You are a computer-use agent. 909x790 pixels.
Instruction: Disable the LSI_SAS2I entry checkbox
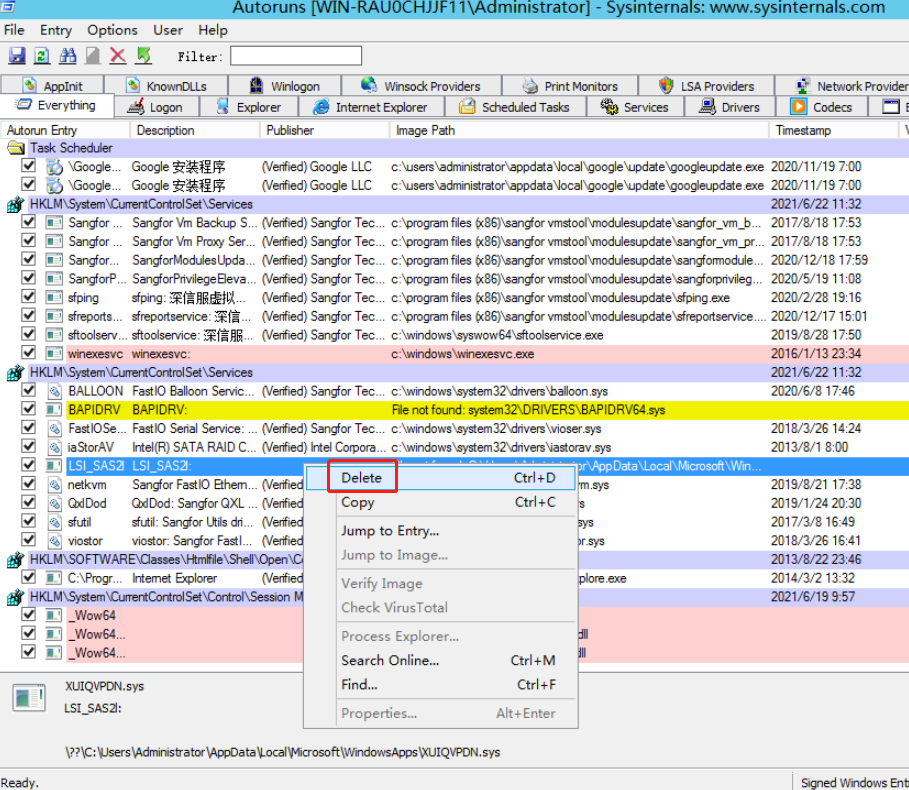pos(29,466)
